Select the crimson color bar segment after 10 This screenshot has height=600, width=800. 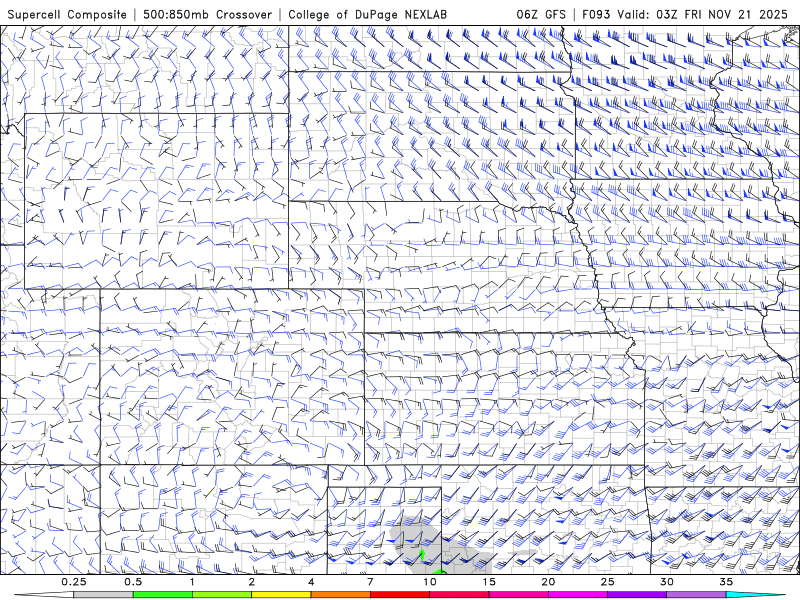coord(459,595)
